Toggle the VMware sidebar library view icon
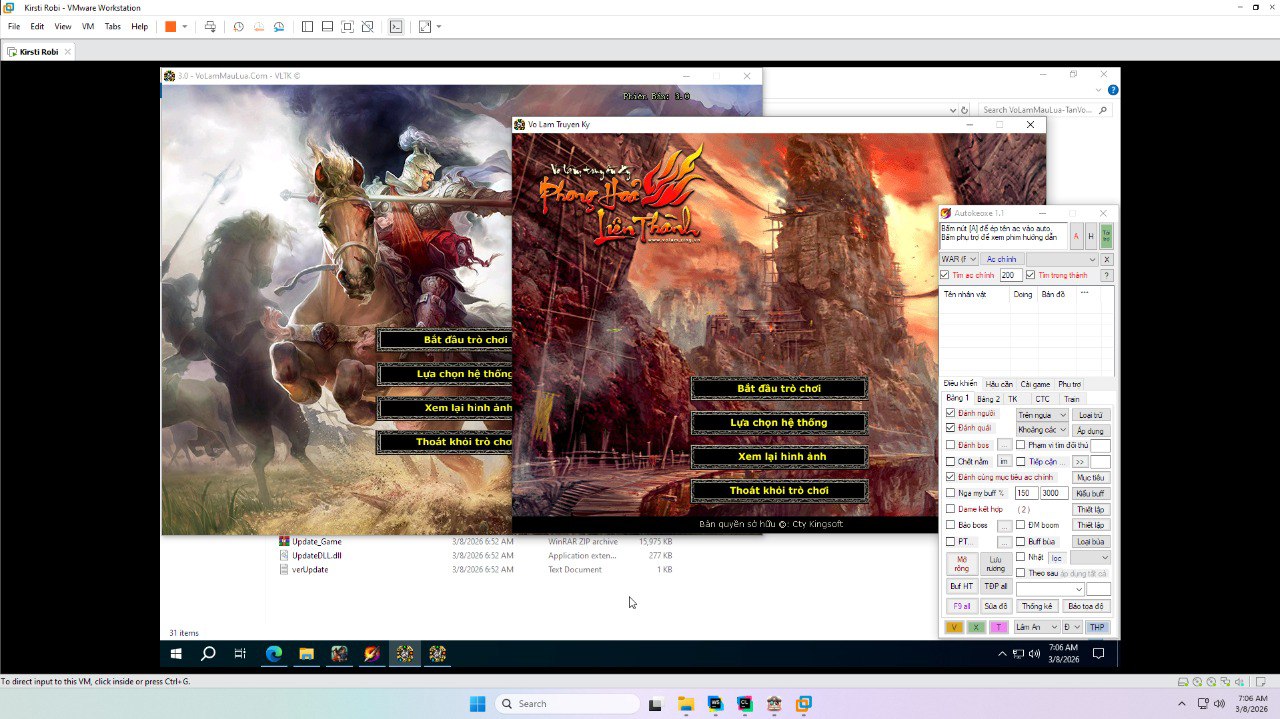 307,27
